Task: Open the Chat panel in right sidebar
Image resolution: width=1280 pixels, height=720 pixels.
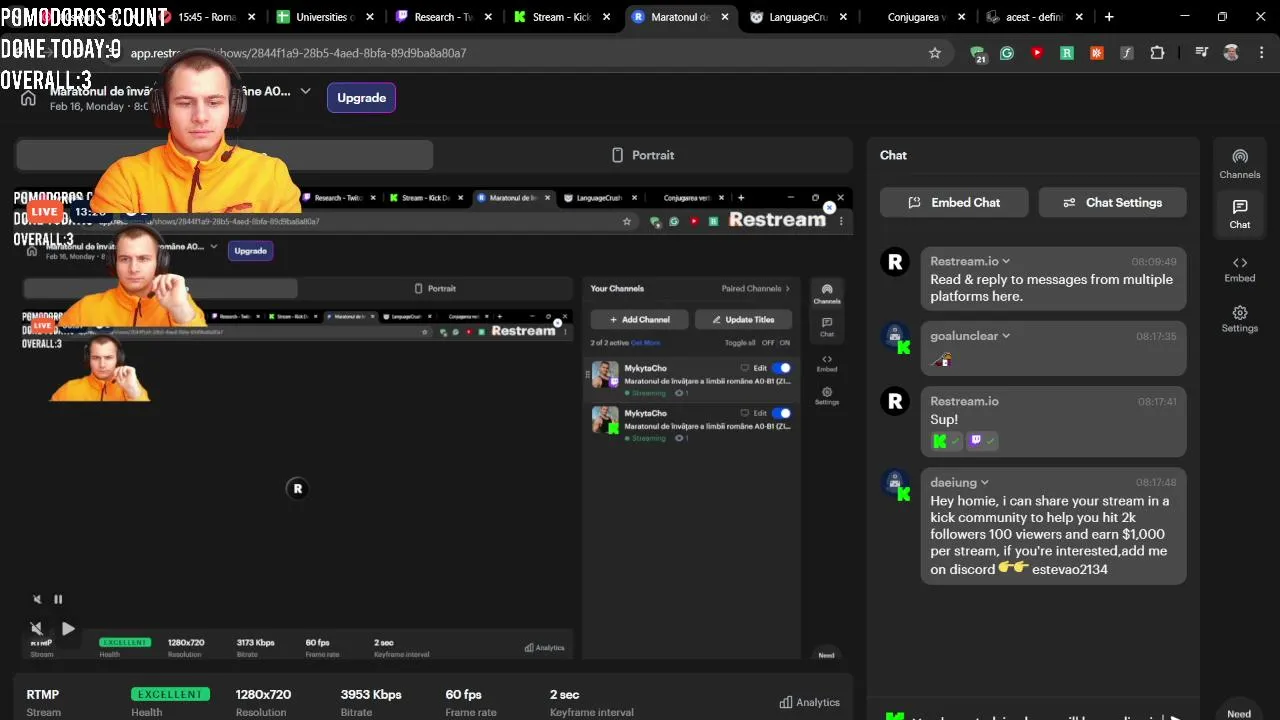Action: click(x=1239, y=213)
